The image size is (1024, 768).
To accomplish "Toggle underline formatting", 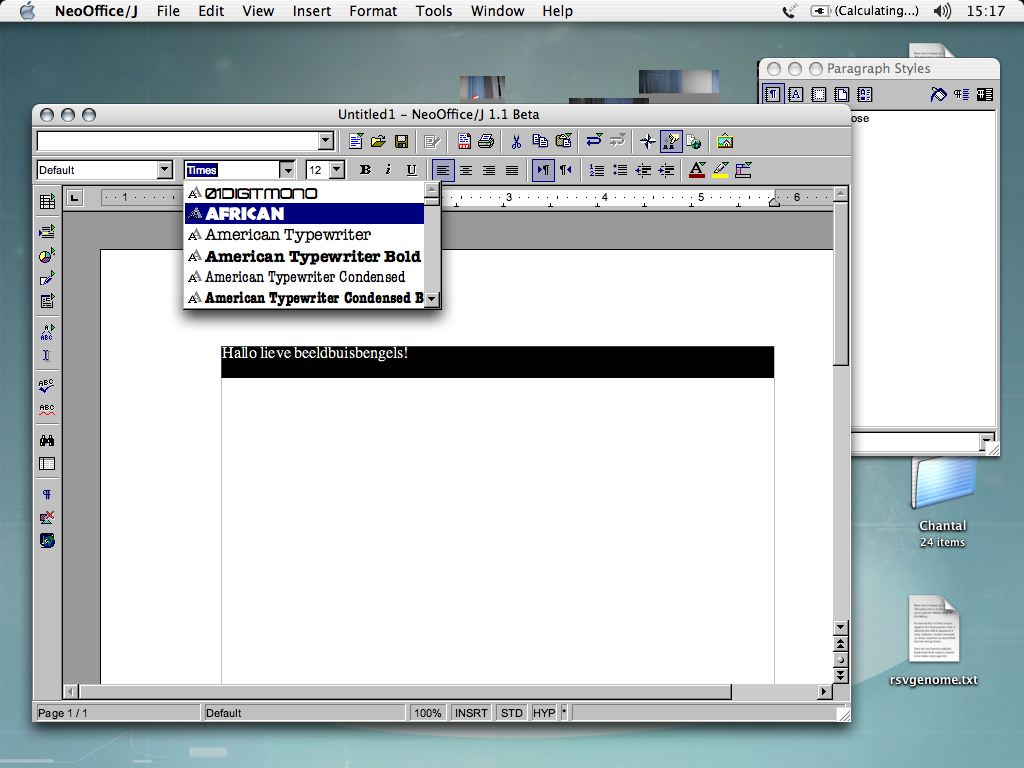I will (411, 170).
